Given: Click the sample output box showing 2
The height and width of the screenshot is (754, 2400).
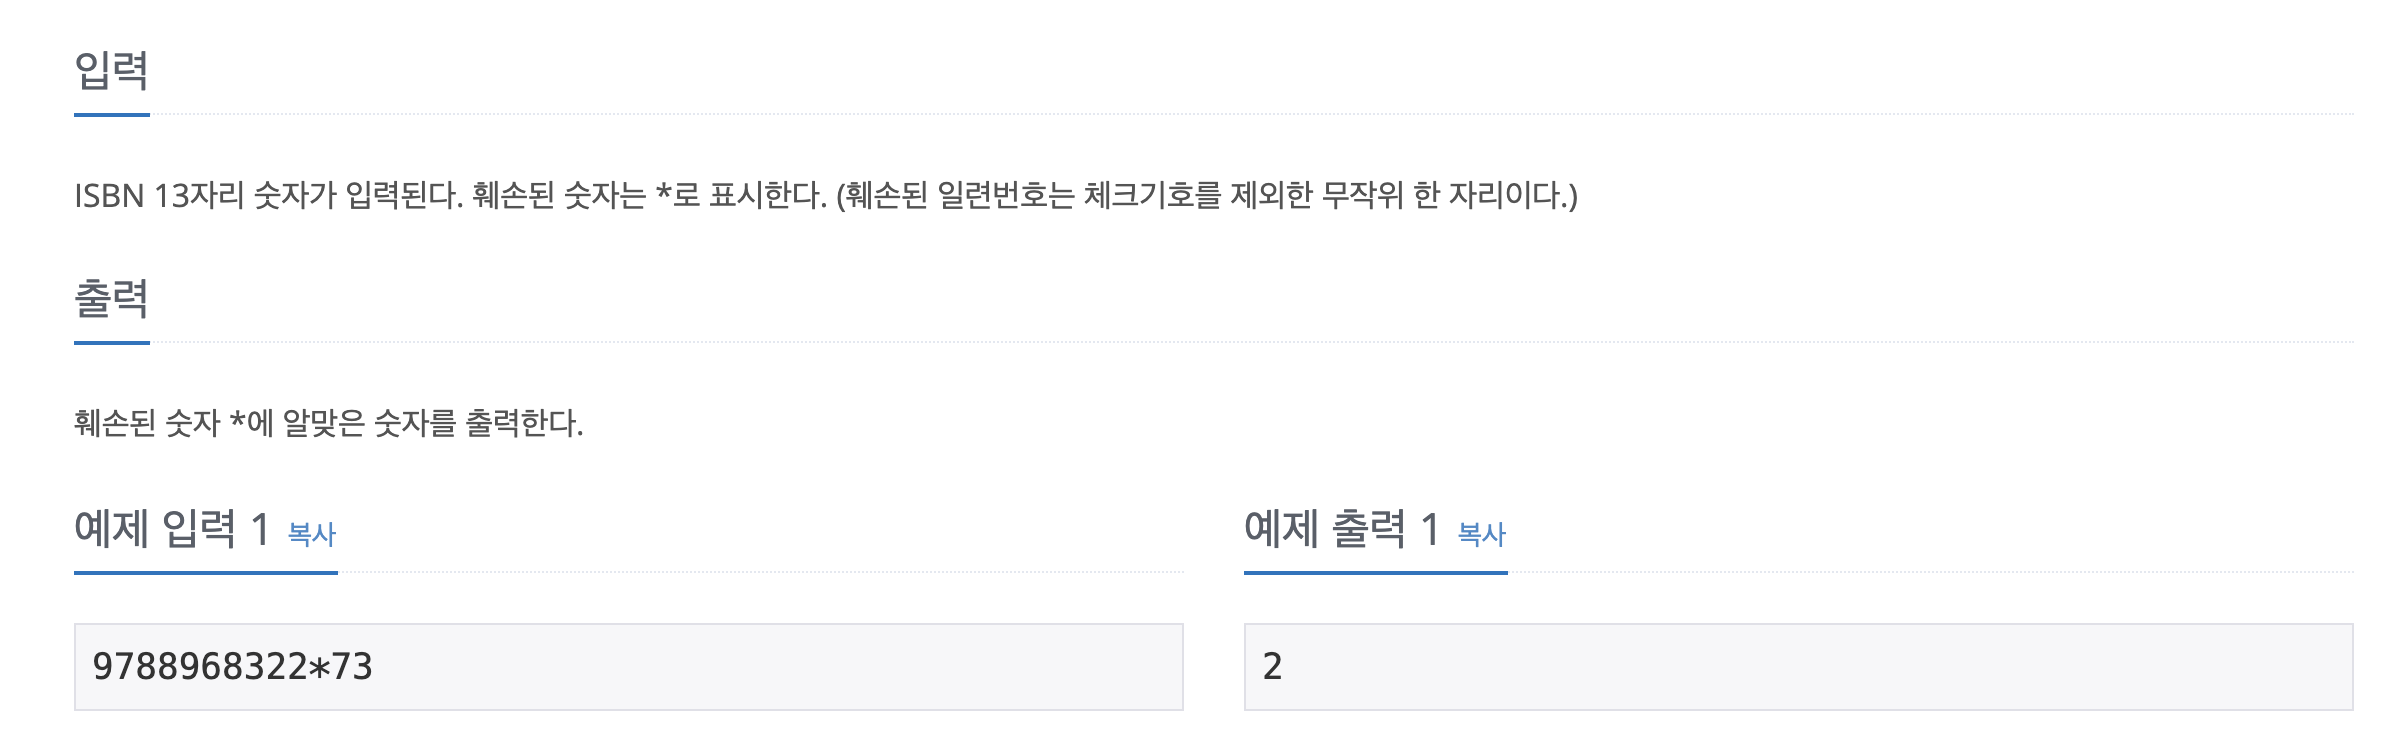Looking at the screenshot, I should pos(1798,667).
